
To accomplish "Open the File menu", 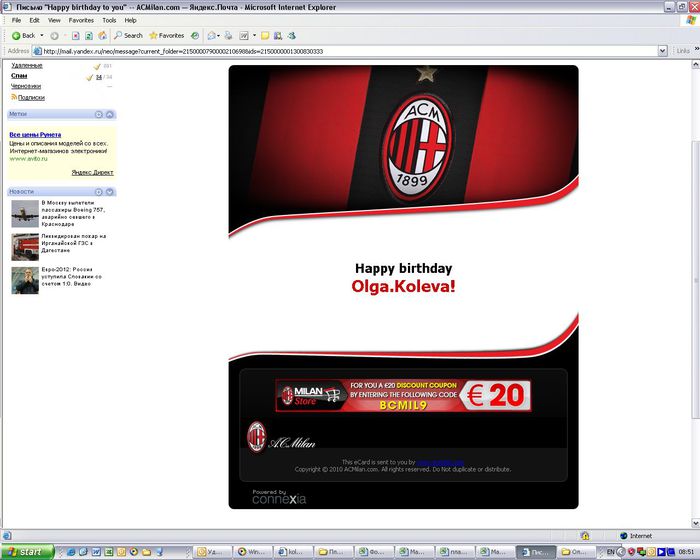I will point(17,21).
